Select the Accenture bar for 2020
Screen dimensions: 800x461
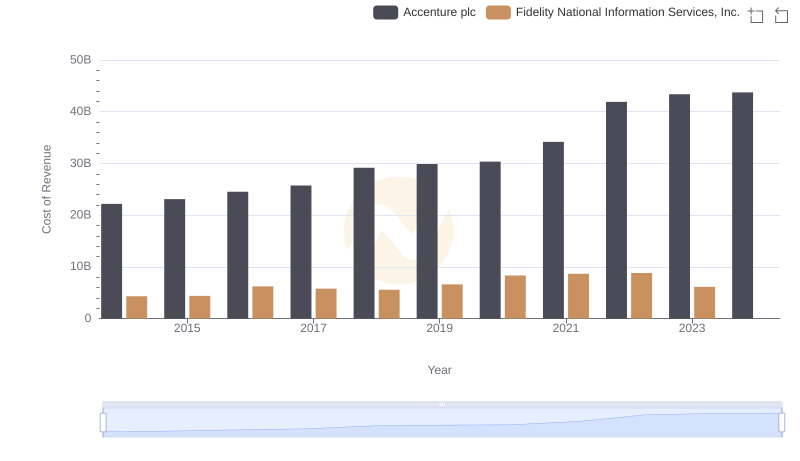click(x=490, y=240)
